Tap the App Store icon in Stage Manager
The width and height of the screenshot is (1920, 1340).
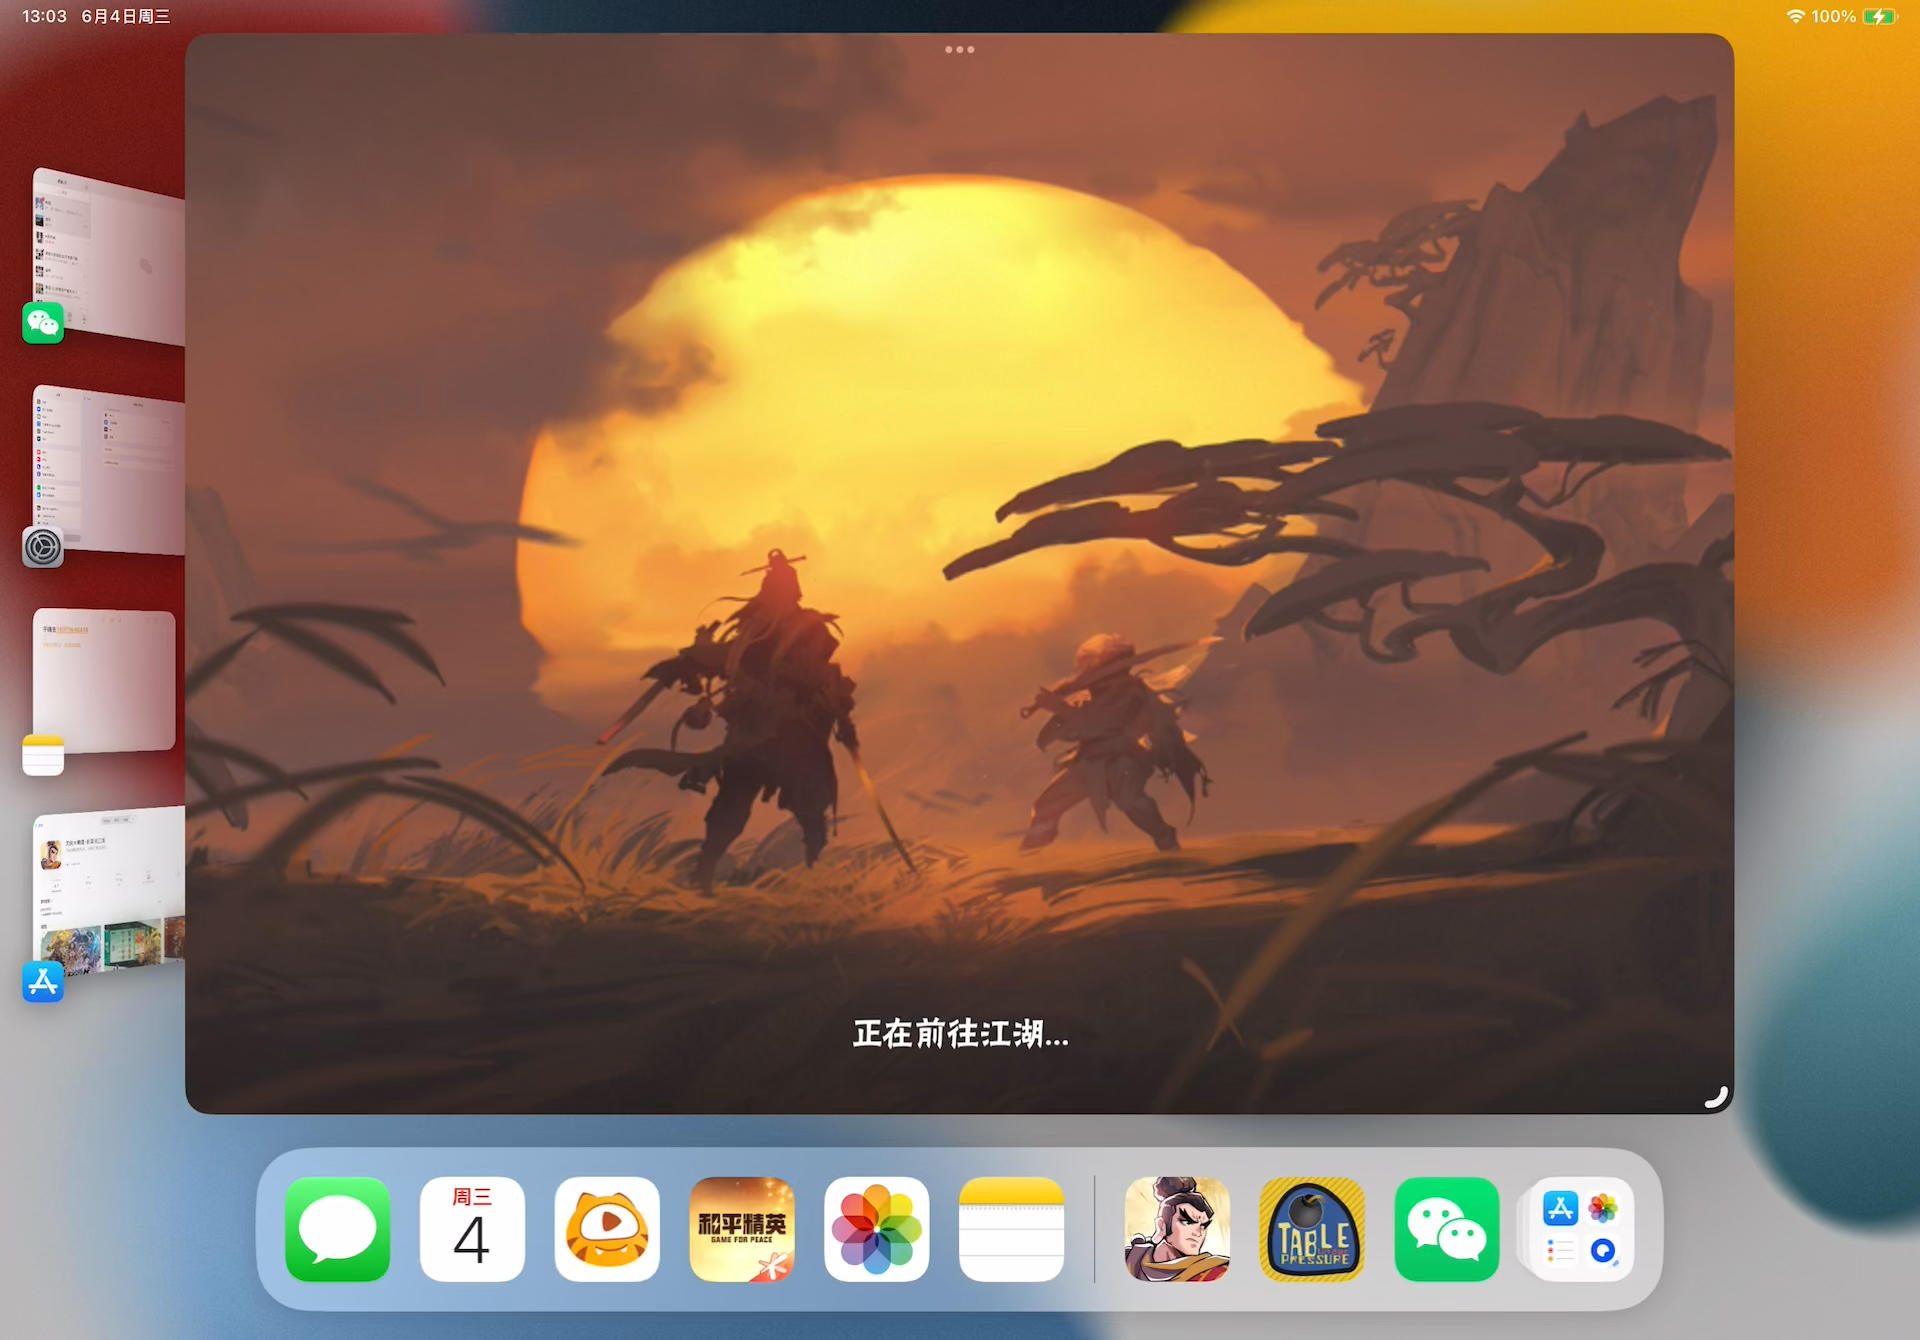click(x=43, y=982)
